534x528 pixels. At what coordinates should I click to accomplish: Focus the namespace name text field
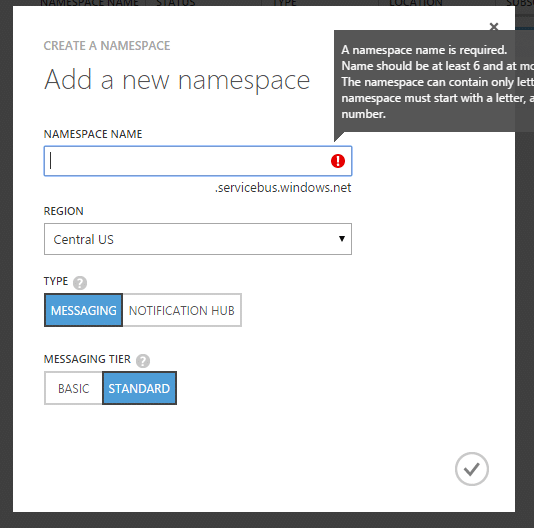[x=198, y=161]
